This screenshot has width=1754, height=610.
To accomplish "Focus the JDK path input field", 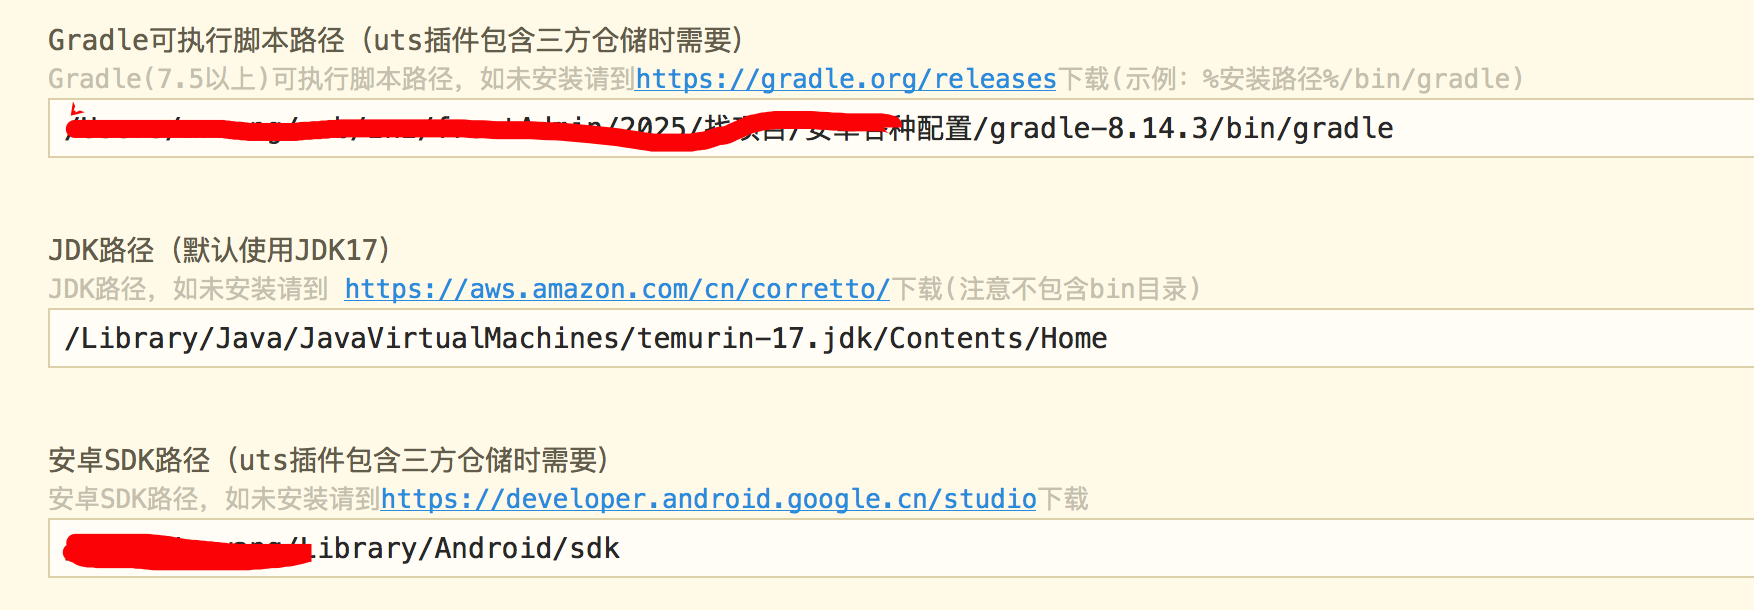I will tap(1400, 338).
